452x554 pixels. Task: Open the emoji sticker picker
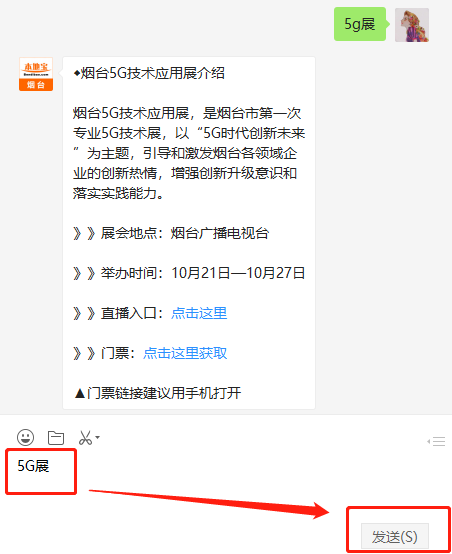click(25, 437)
